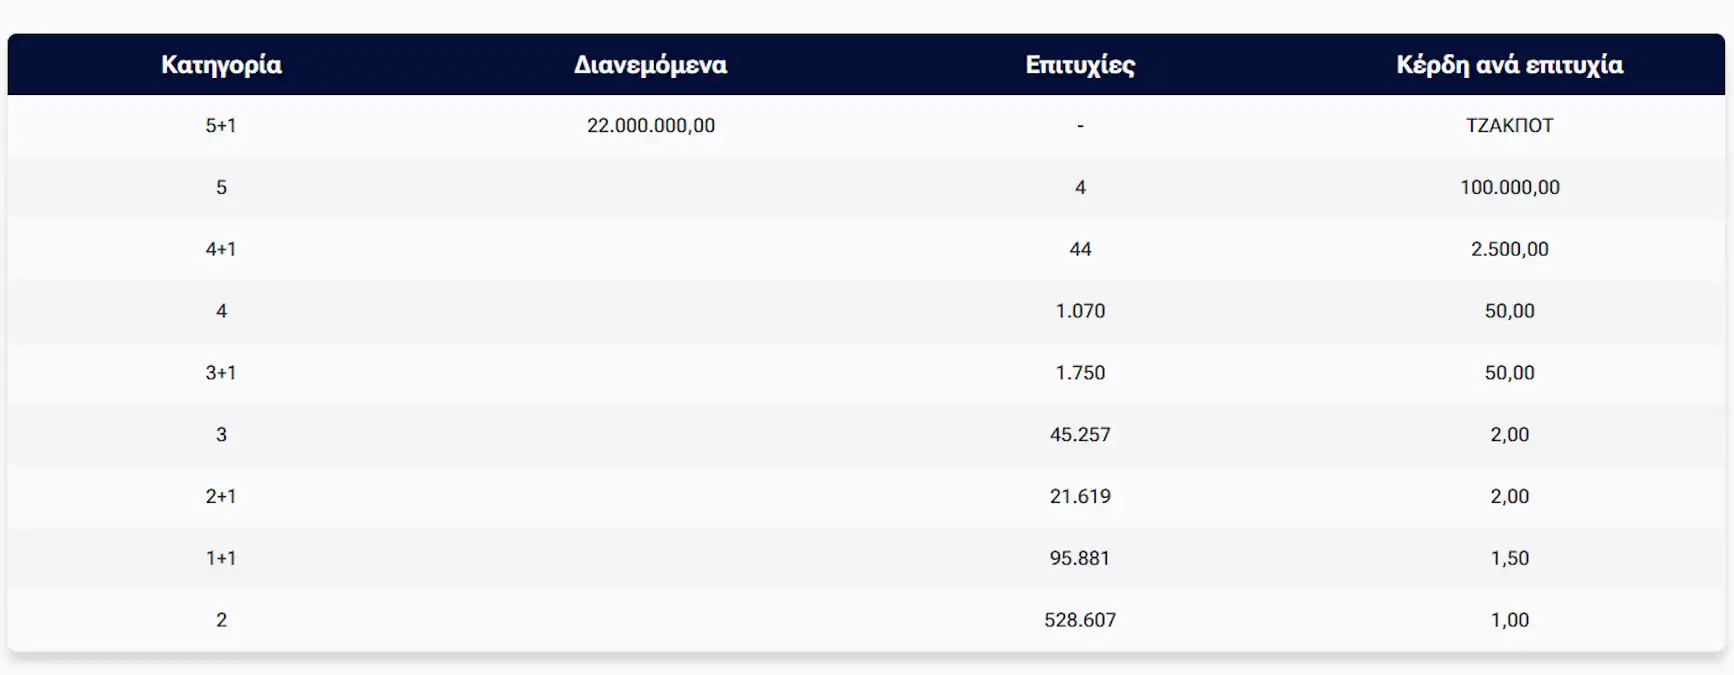Click the Κατηγορία column header

[x=221, y=65]
